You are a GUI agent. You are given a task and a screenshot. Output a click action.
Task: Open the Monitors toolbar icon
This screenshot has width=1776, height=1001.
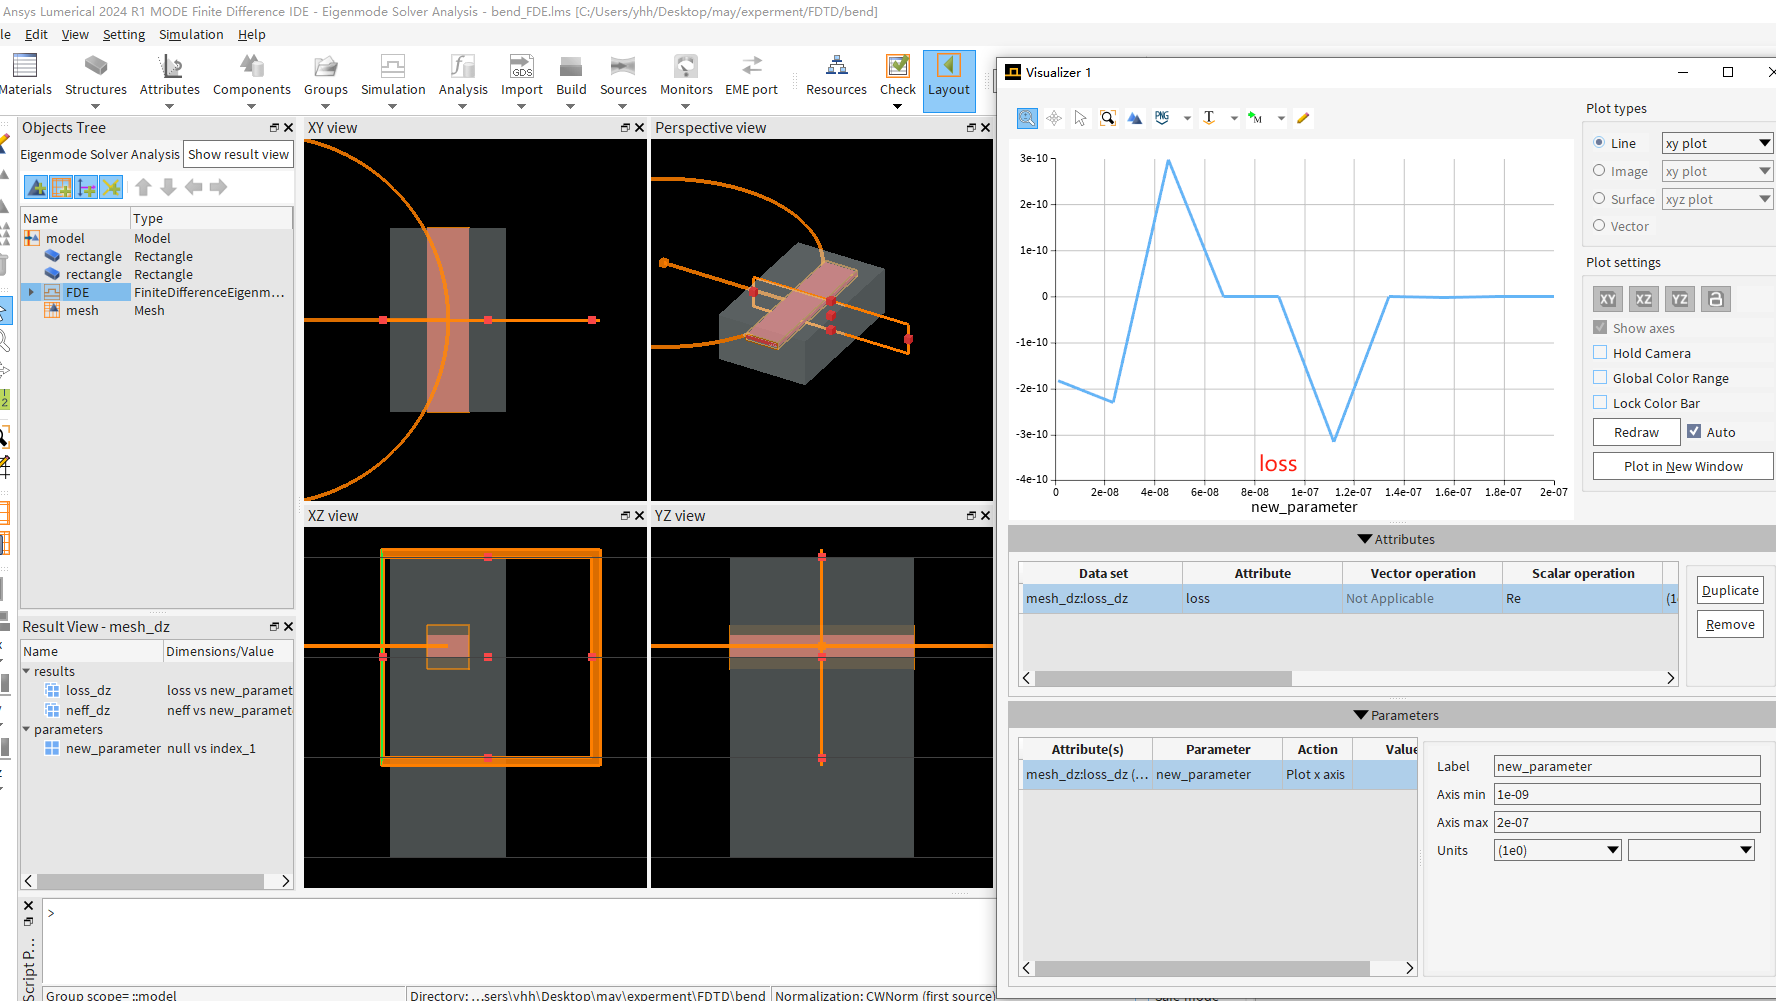pos(686,67)
